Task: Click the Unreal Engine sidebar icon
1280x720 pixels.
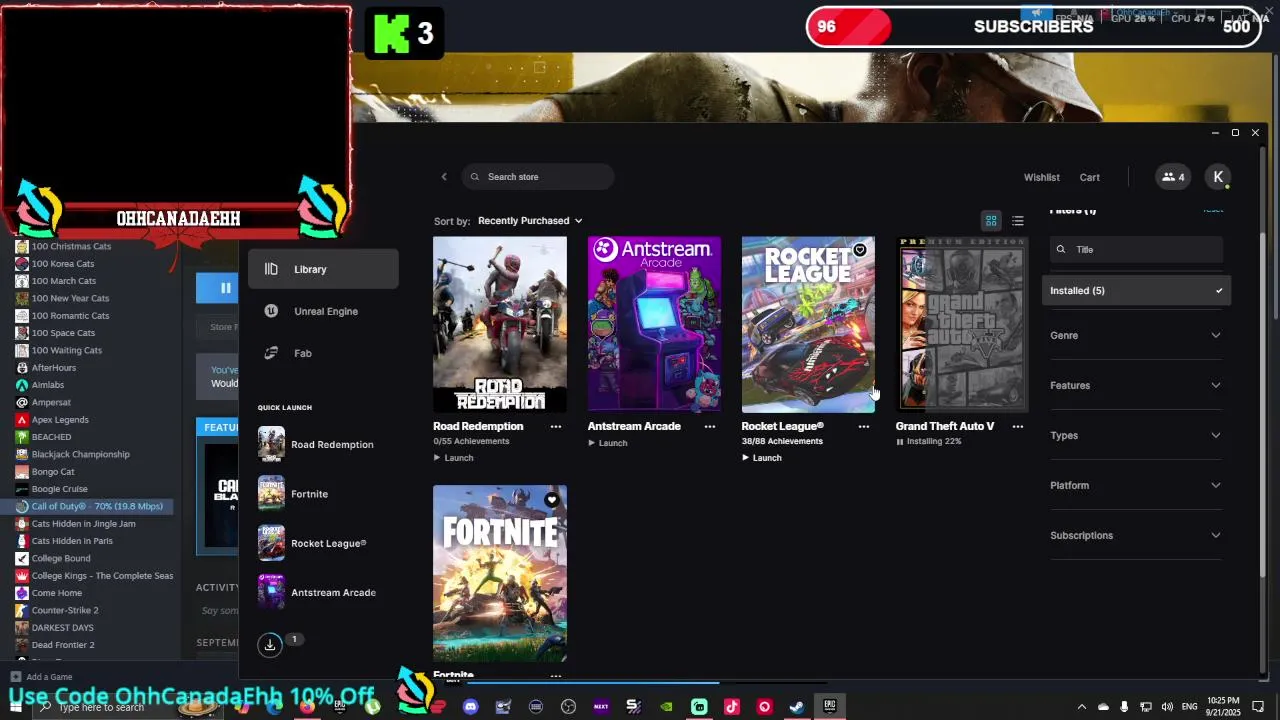Action: tap(271, 311)
